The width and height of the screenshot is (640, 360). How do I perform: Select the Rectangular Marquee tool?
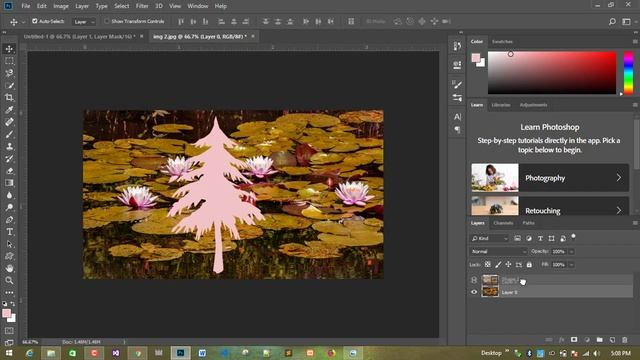pyautogui.click(x=9, y=61)
